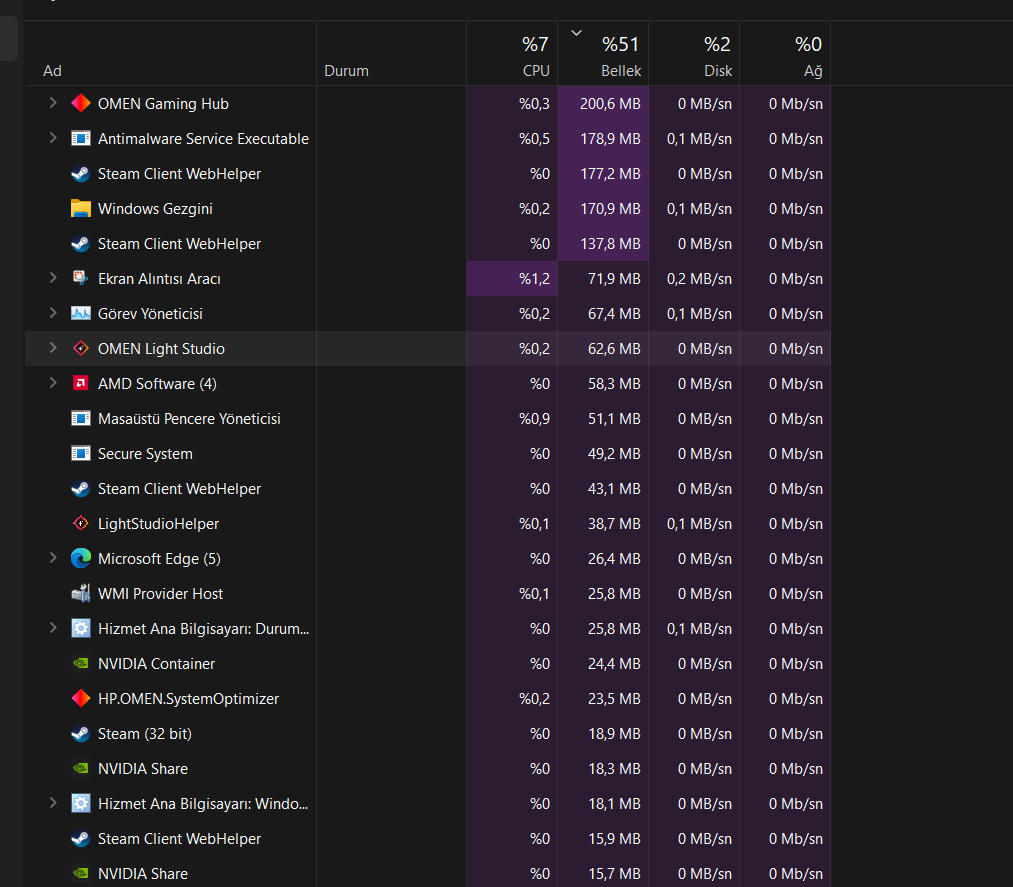The height and width of the screenshot is (887, 1013).
Task: Click the OMEN Light Studio icon
Action: (x=81, y=348)
